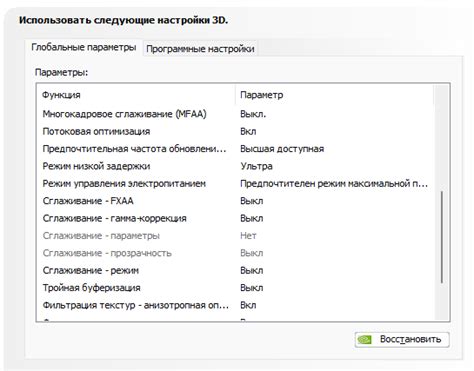474x371 pixels.
Task: Open the Выкл. value for MFAA
Action: tap(253, 114)
